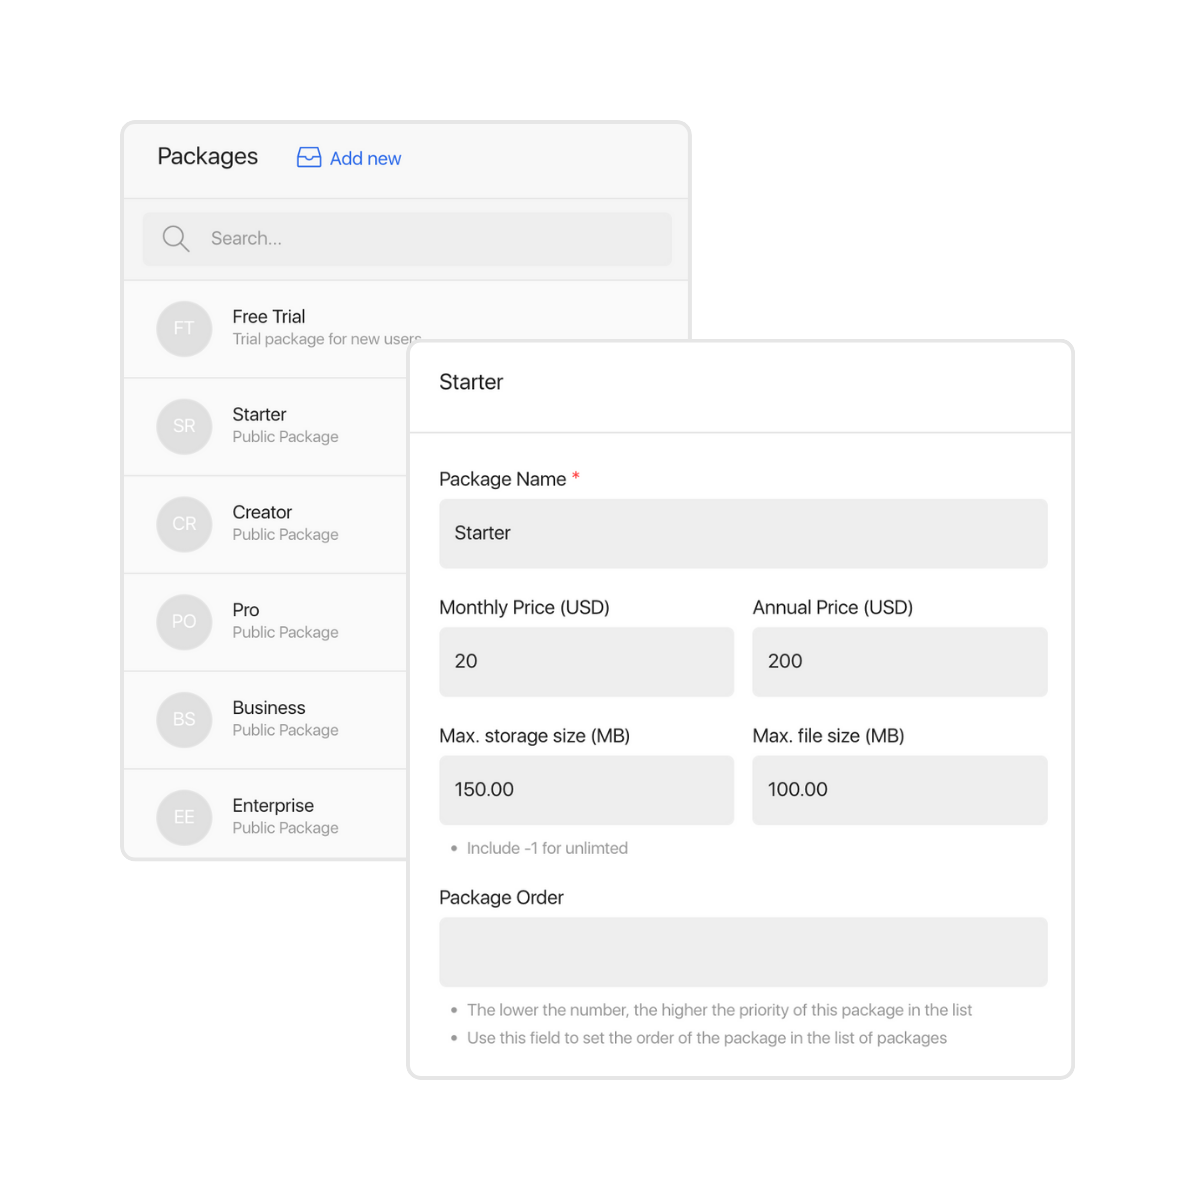Select the CR avatar of Creator
The image size is (1200, 1200).
point(184,524)
